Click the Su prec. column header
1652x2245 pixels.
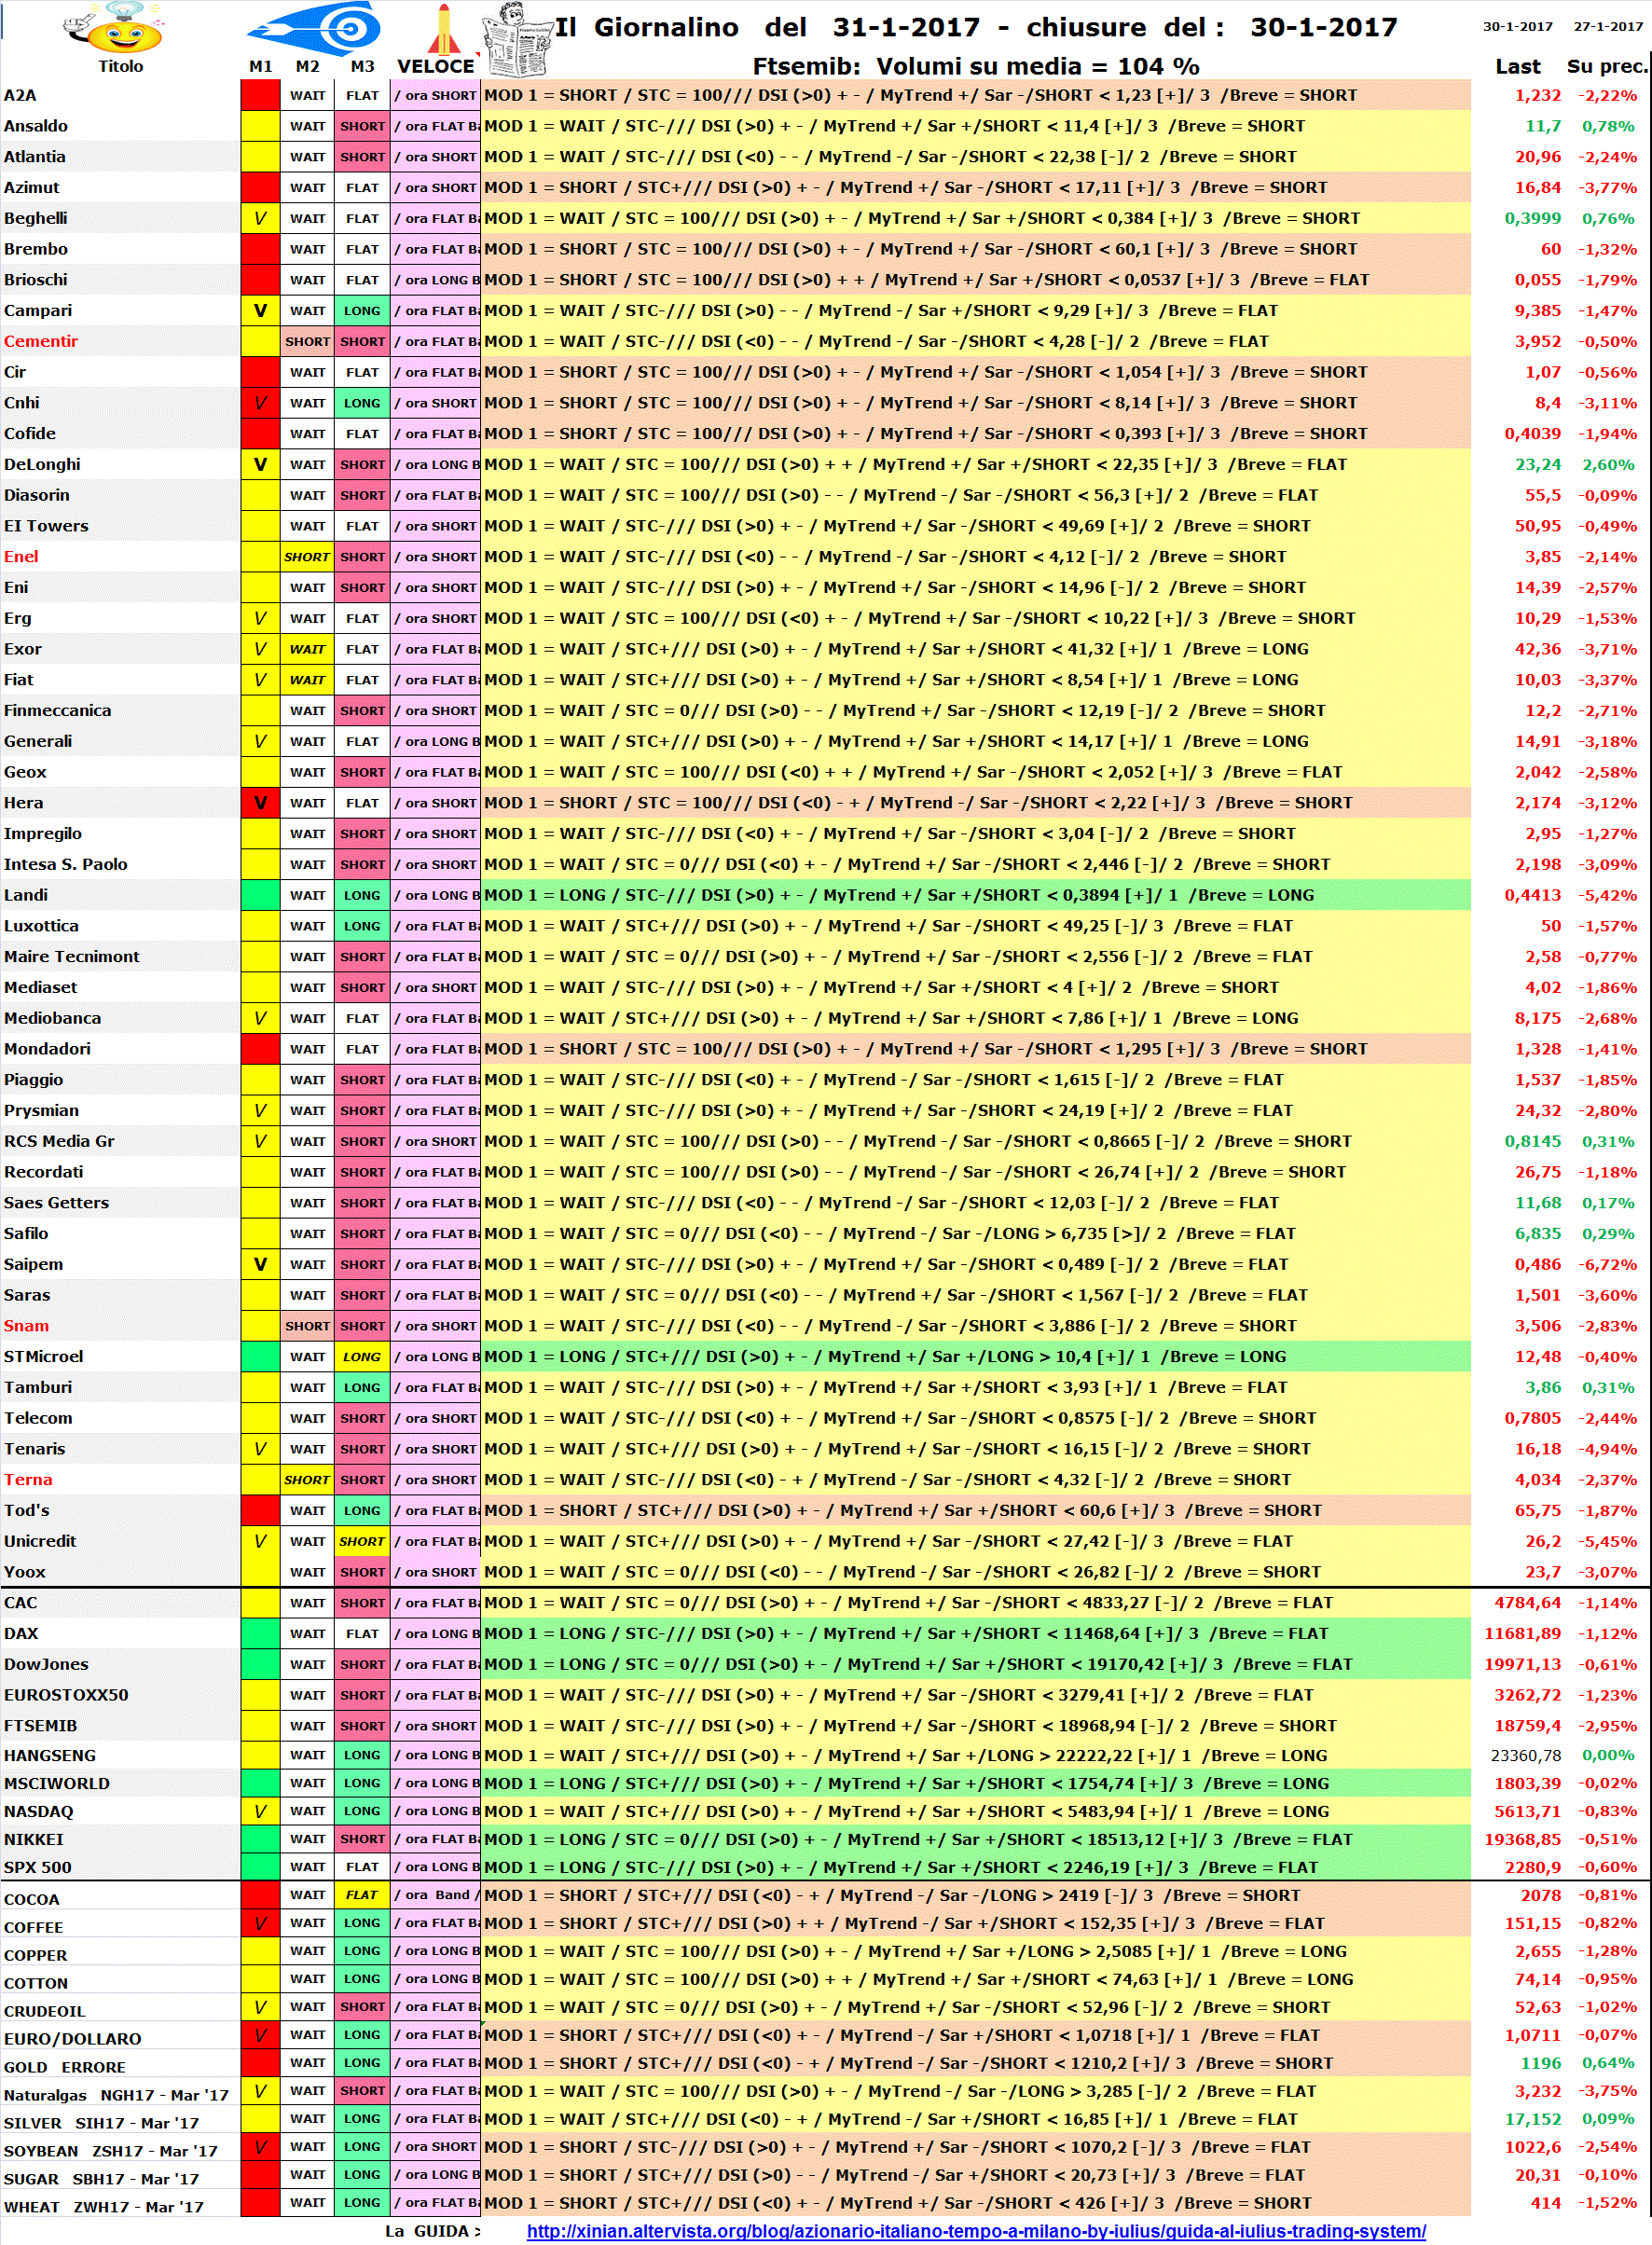tap(1607, 66)
